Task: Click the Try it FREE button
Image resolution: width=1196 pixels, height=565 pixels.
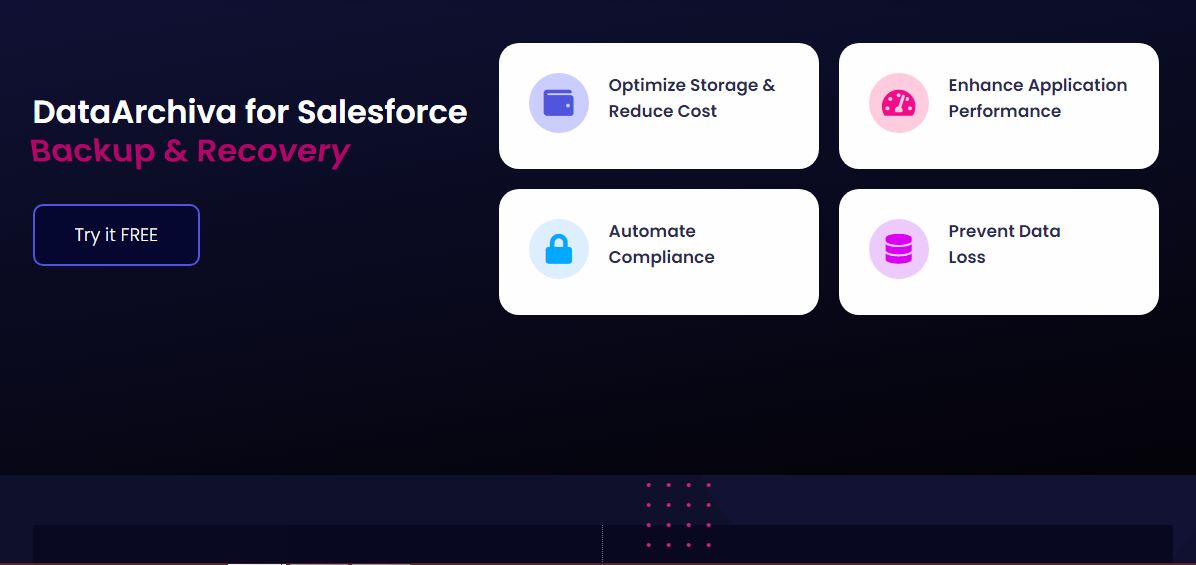Action: pos(116,235)
